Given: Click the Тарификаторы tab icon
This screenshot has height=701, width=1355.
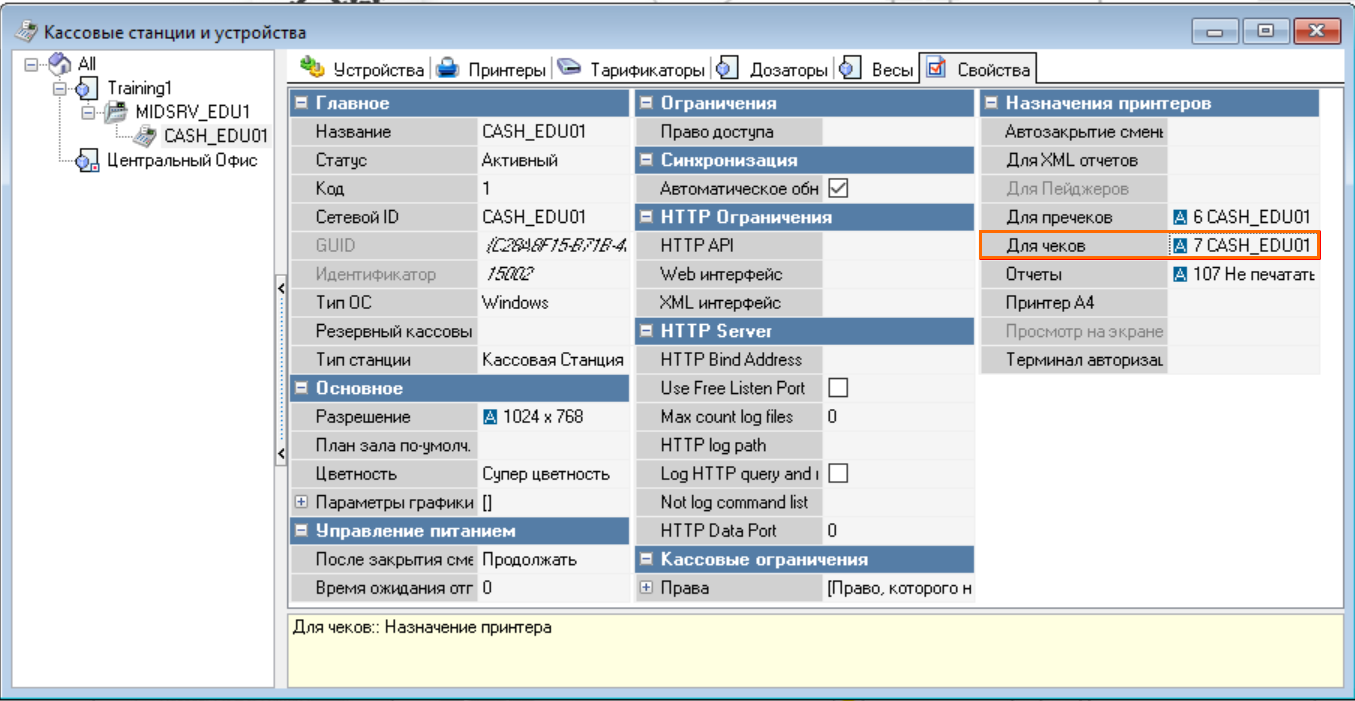Looking at the screenshot, I should 570,68.
